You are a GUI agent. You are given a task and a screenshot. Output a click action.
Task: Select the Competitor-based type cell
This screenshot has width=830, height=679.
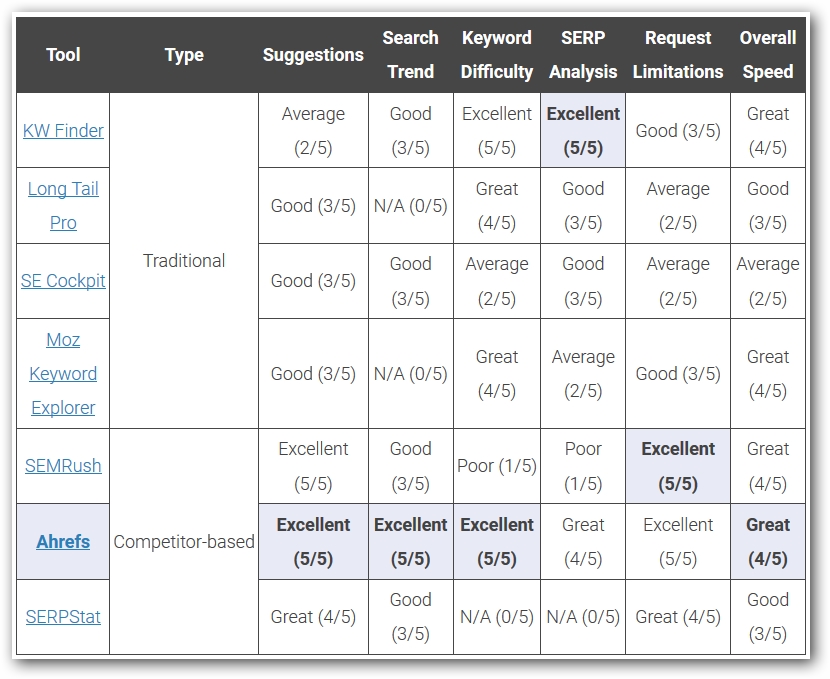(x=184, y=541)
